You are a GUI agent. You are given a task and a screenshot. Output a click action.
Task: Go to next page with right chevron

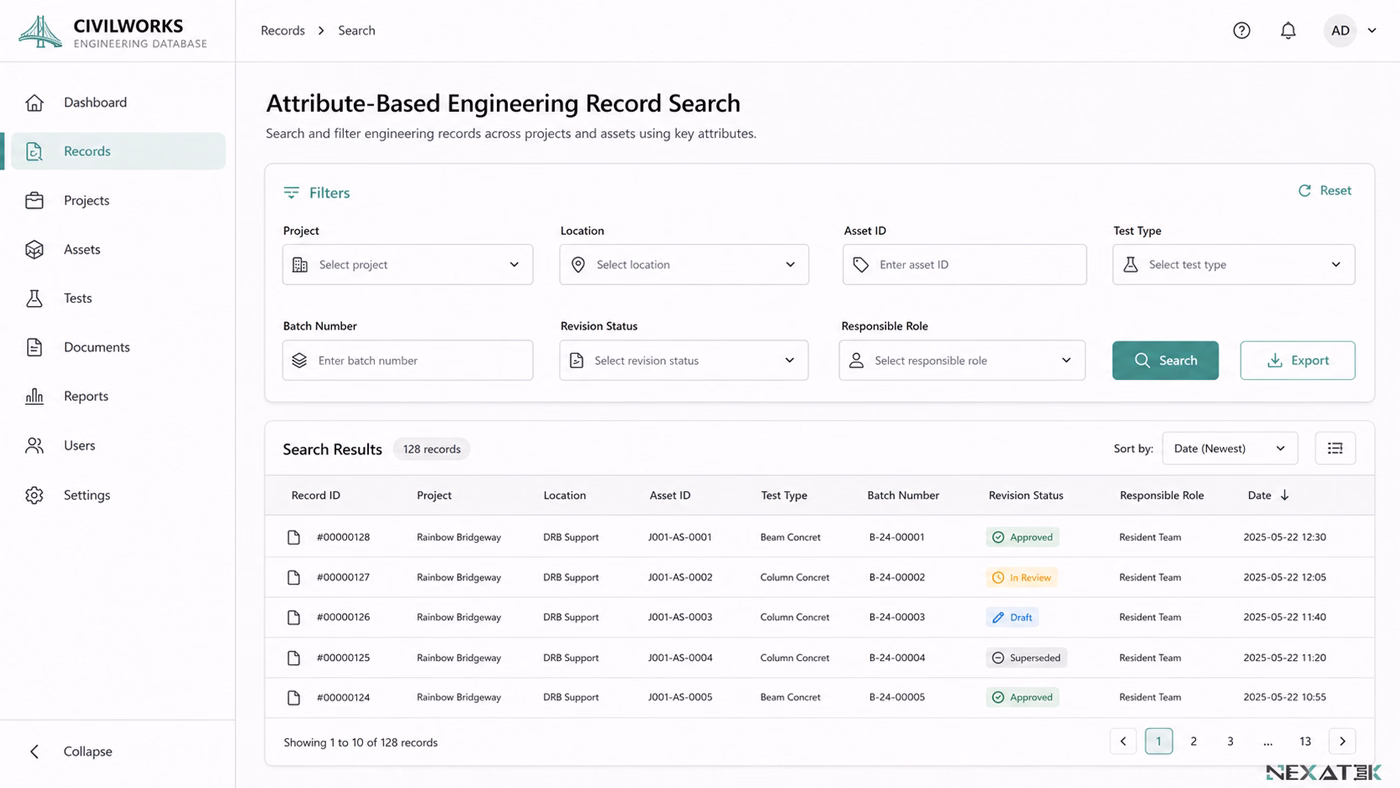(1342, 741)
